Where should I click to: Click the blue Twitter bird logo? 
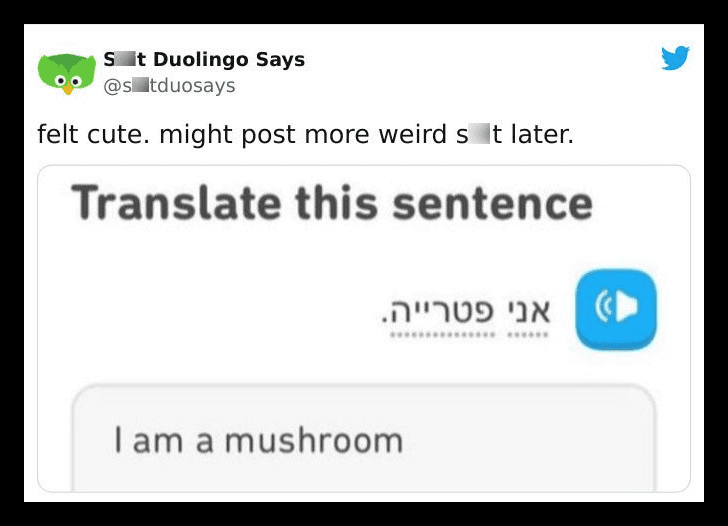click(676, 58)
